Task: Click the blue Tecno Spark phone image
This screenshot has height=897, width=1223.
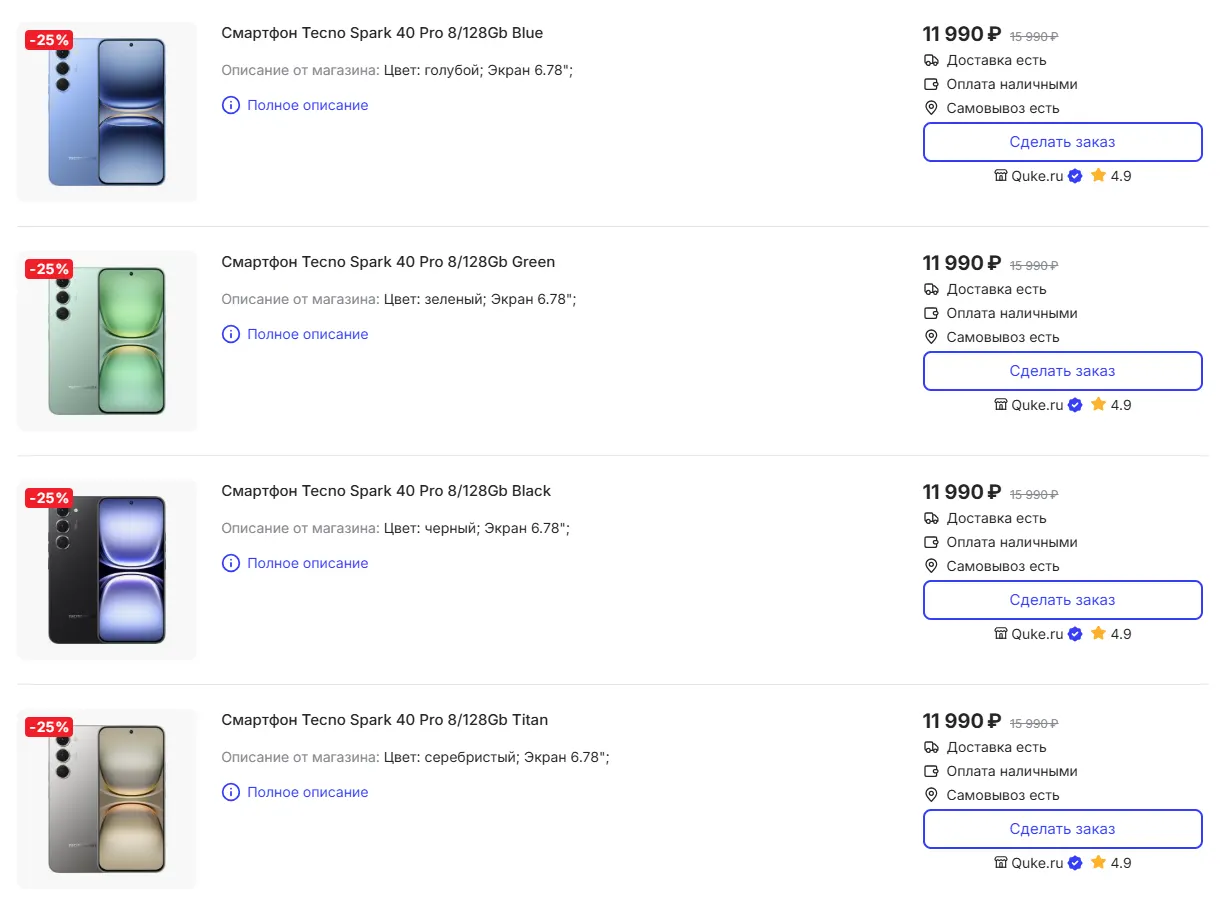Action: tap(107, 112)
